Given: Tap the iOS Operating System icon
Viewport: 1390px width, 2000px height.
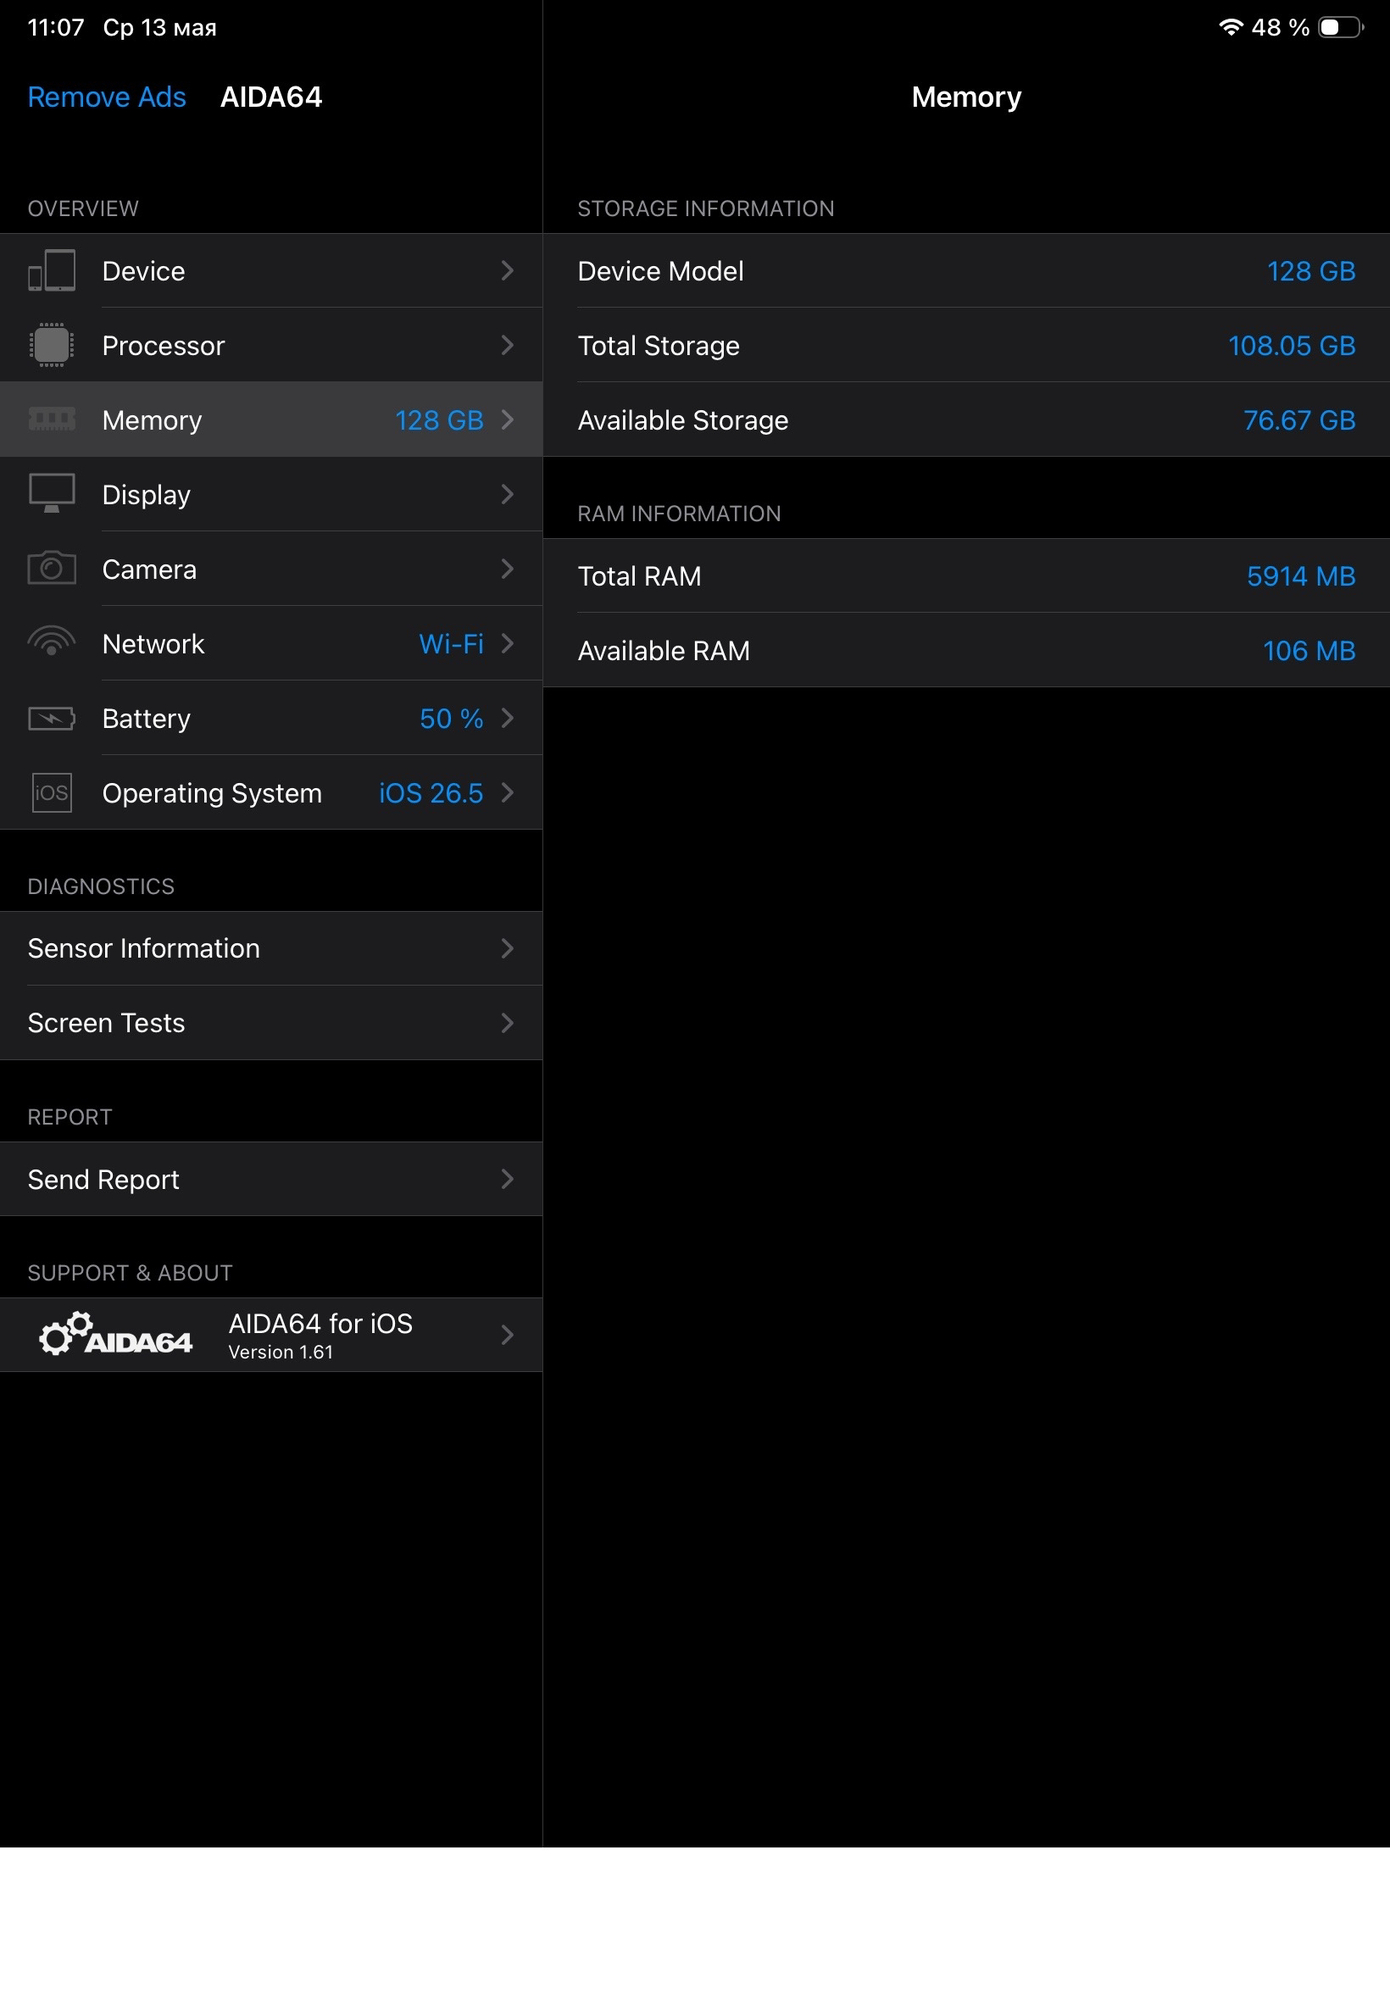Looking at the screenshot, I should [x=52, y=793].
